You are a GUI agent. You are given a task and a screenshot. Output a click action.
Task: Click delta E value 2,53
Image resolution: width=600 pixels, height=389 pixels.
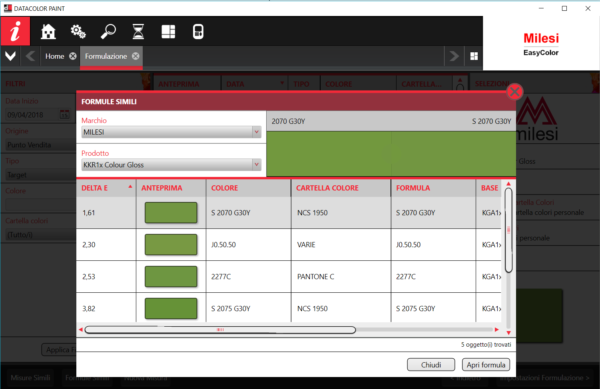coord(88,277)
